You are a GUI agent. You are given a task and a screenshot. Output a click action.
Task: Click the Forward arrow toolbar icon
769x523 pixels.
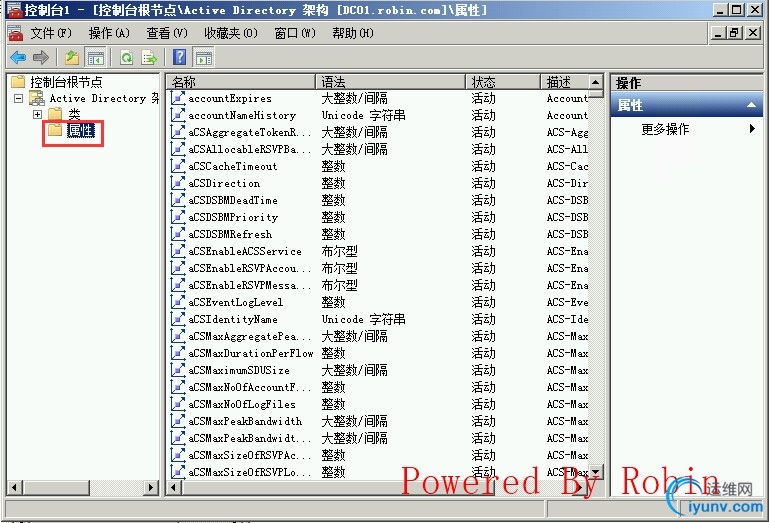pyautogui.click(x=41, y=58)
